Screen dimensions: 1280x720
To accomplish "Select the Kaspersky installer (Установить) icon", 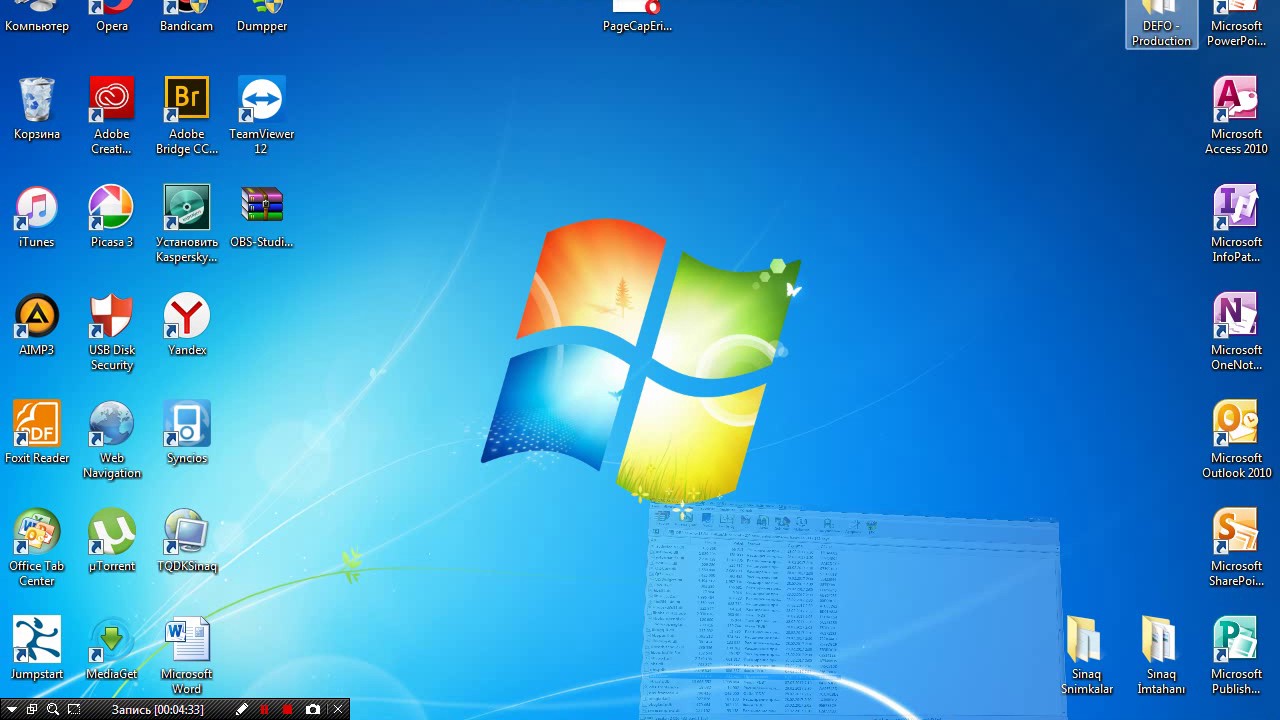I will (x=187, y=224).
